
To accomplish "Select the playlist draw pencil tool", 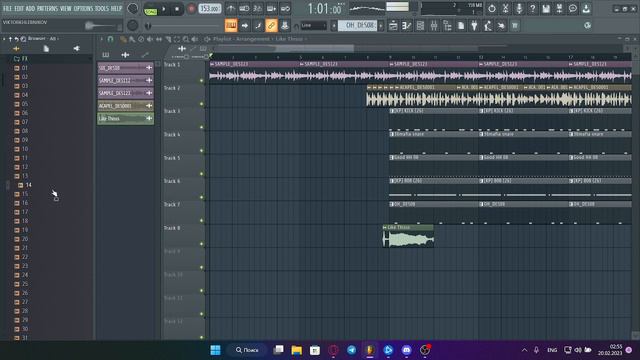I will [123, 39].
